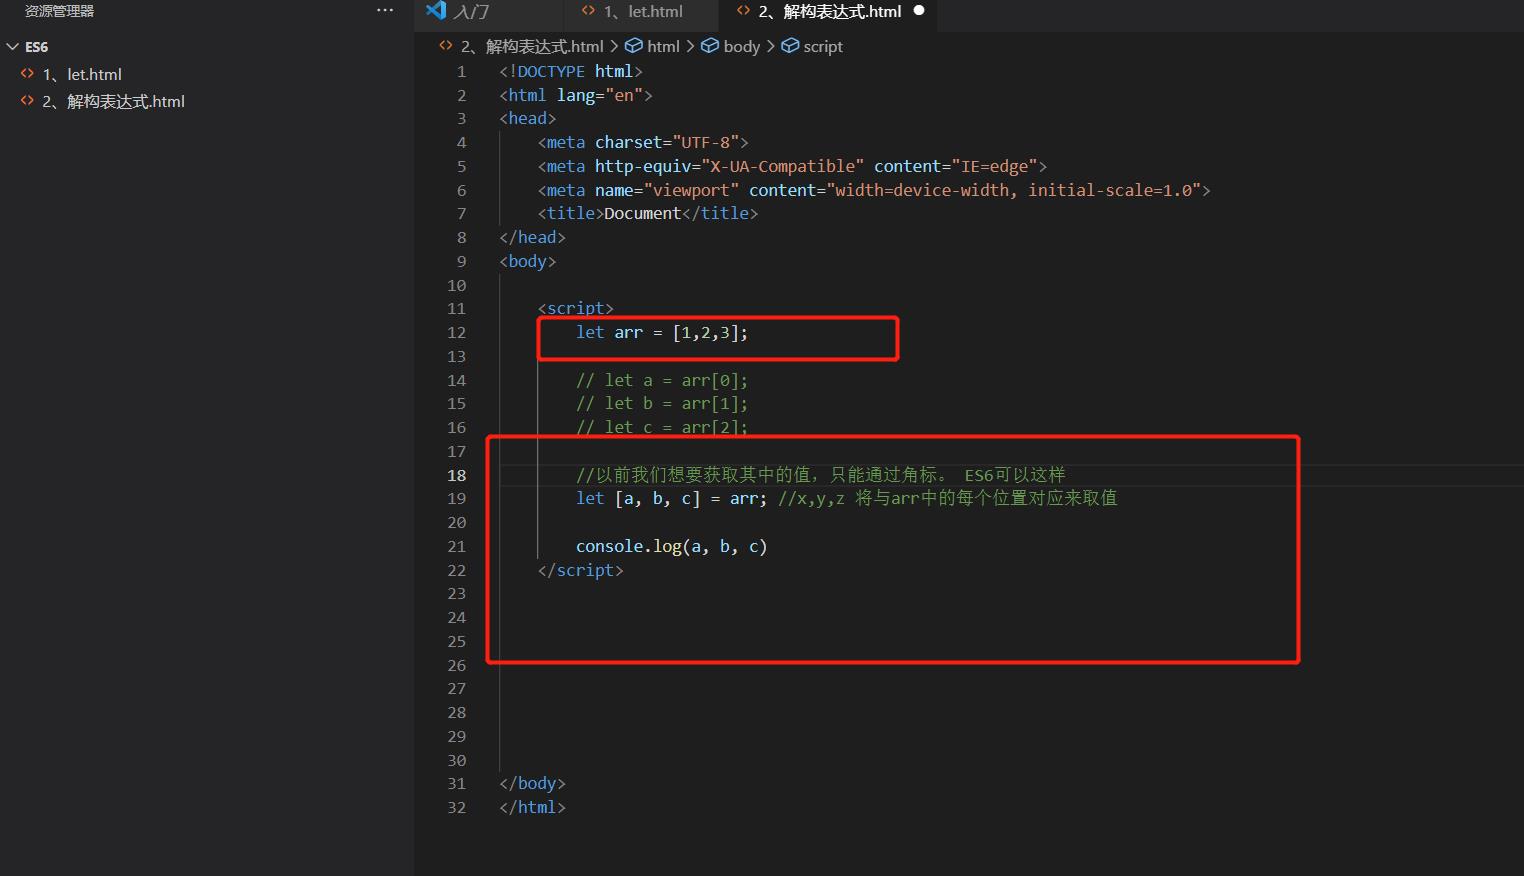This screenshot has width=1524, height=876.
Task: Click line number 12 in gutter
Action: tap(456, 332)
